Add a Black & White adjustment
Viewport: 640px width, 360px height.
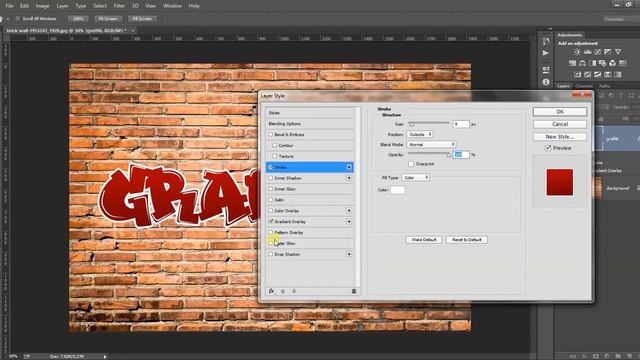point(592,63)
